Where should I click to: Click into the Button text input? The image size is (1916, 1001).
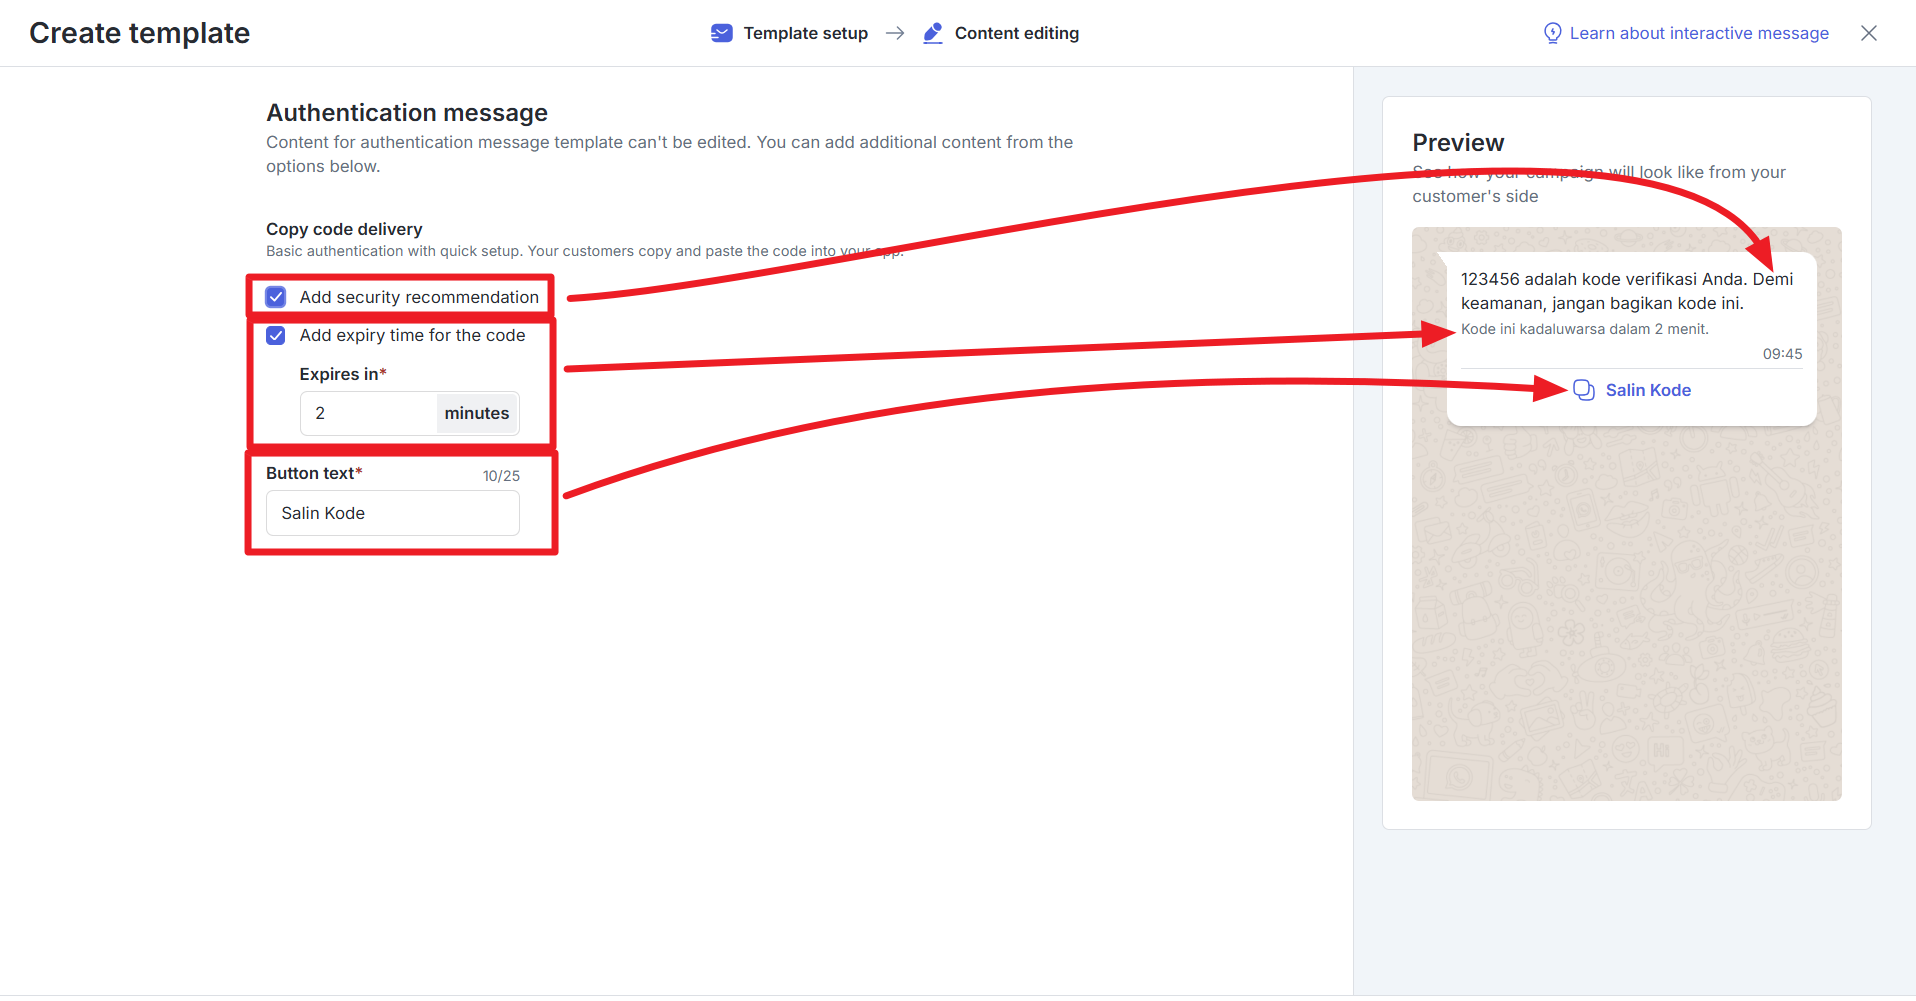tap(392, 513)
